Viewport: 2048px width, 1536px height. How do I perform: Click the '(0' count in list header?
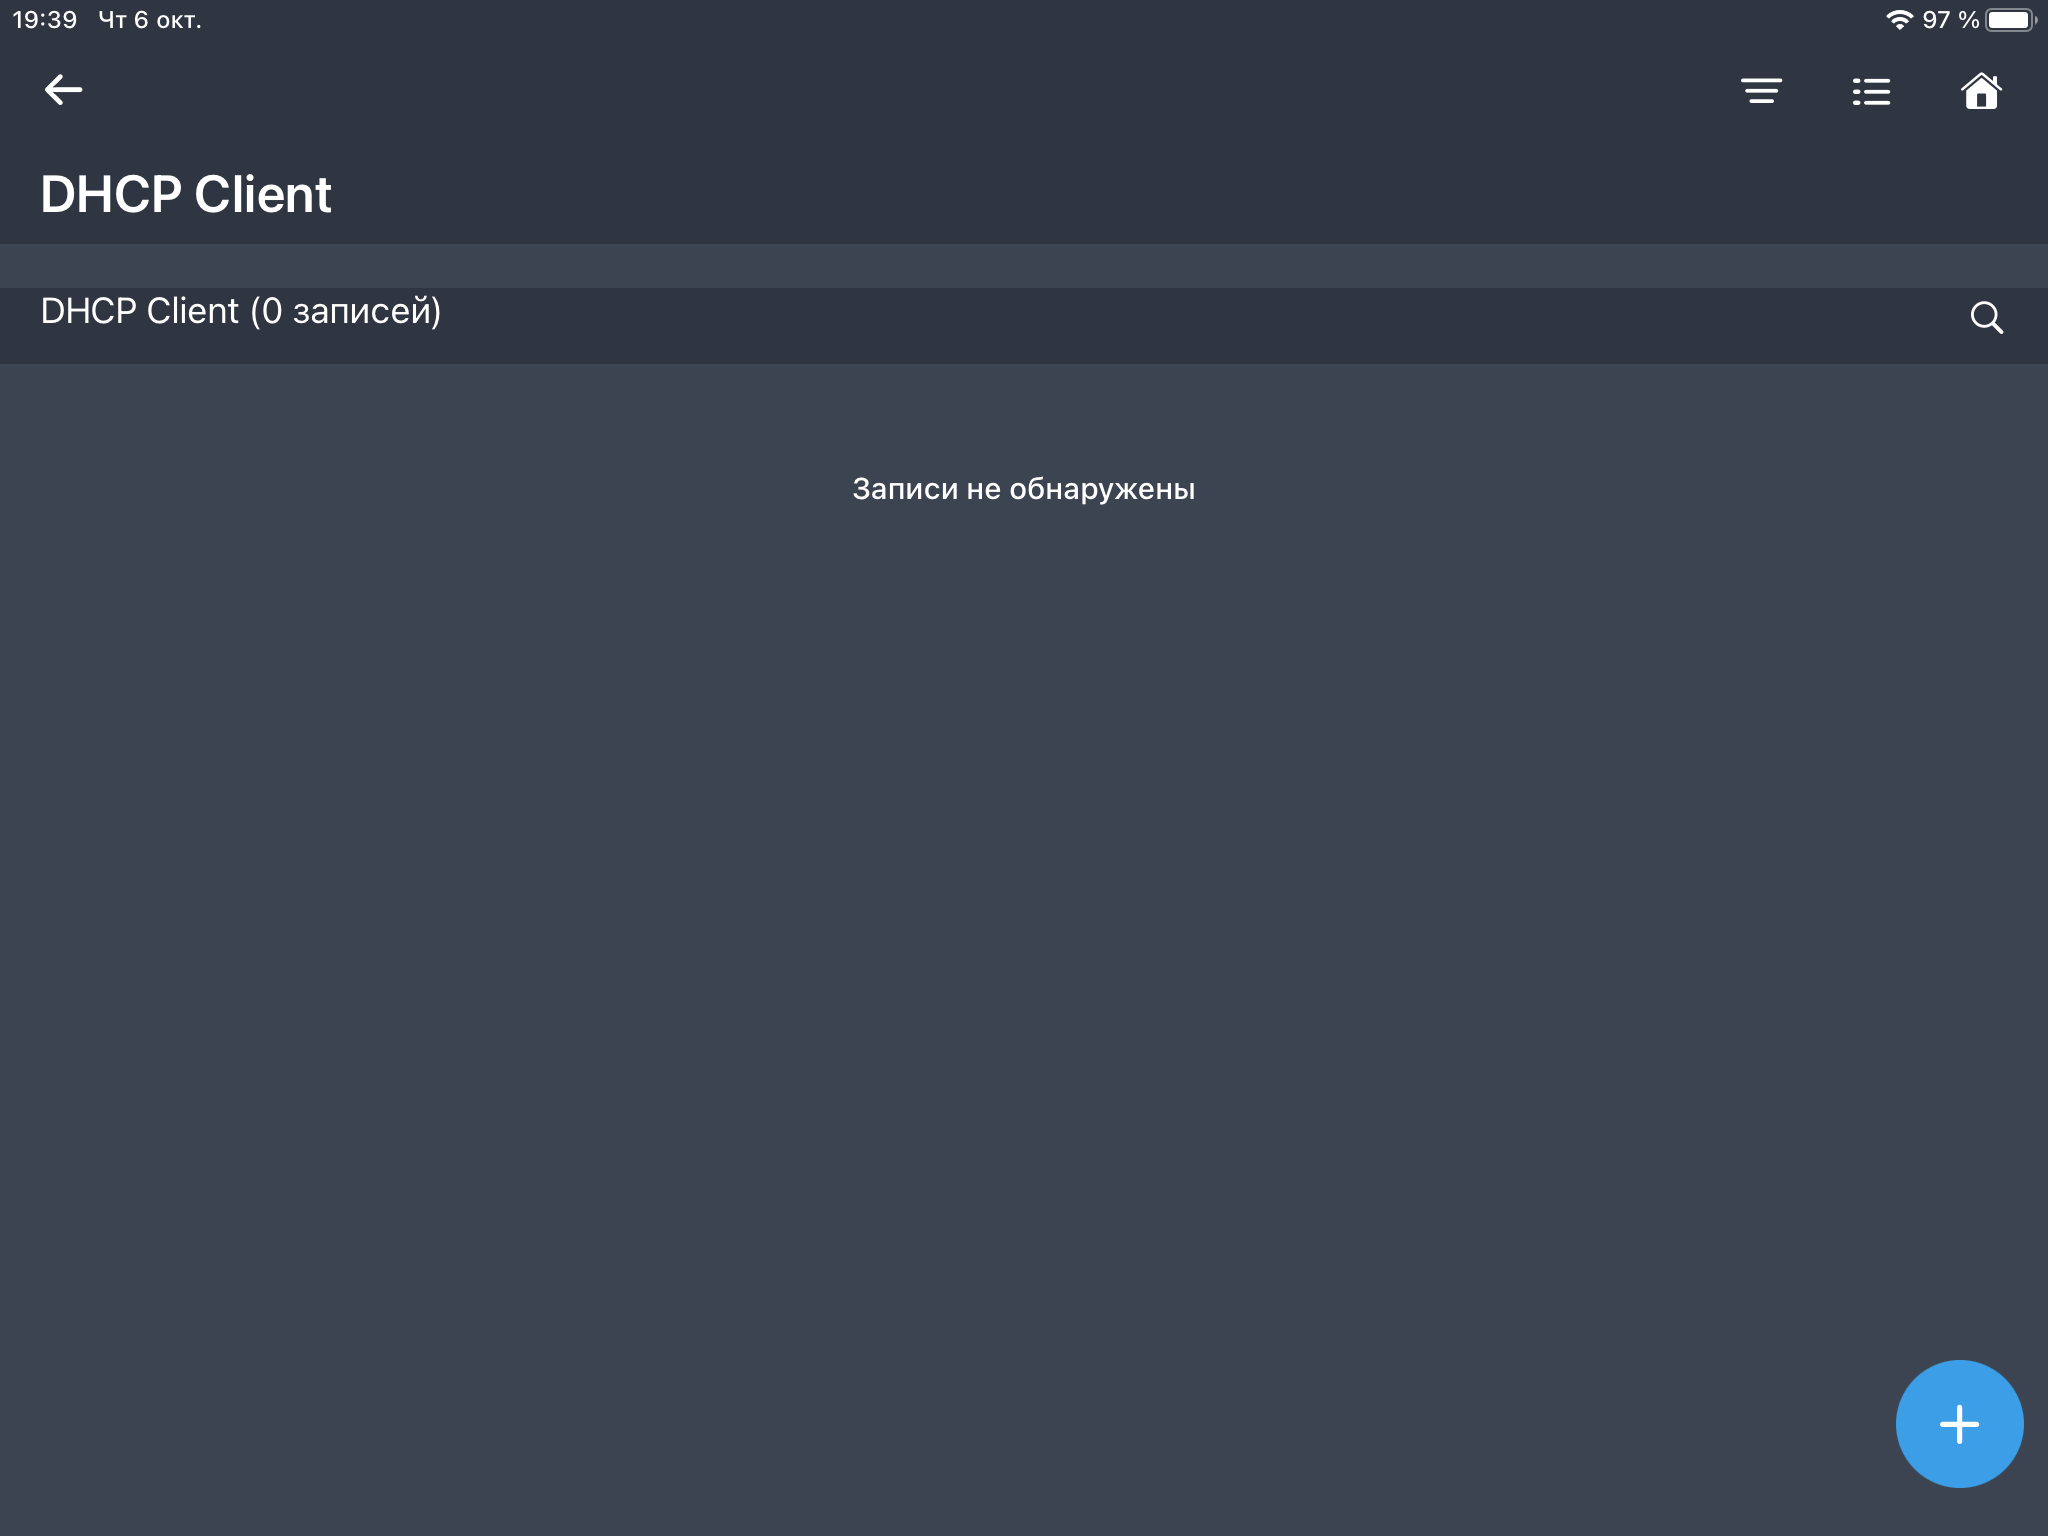pos(267,312)
